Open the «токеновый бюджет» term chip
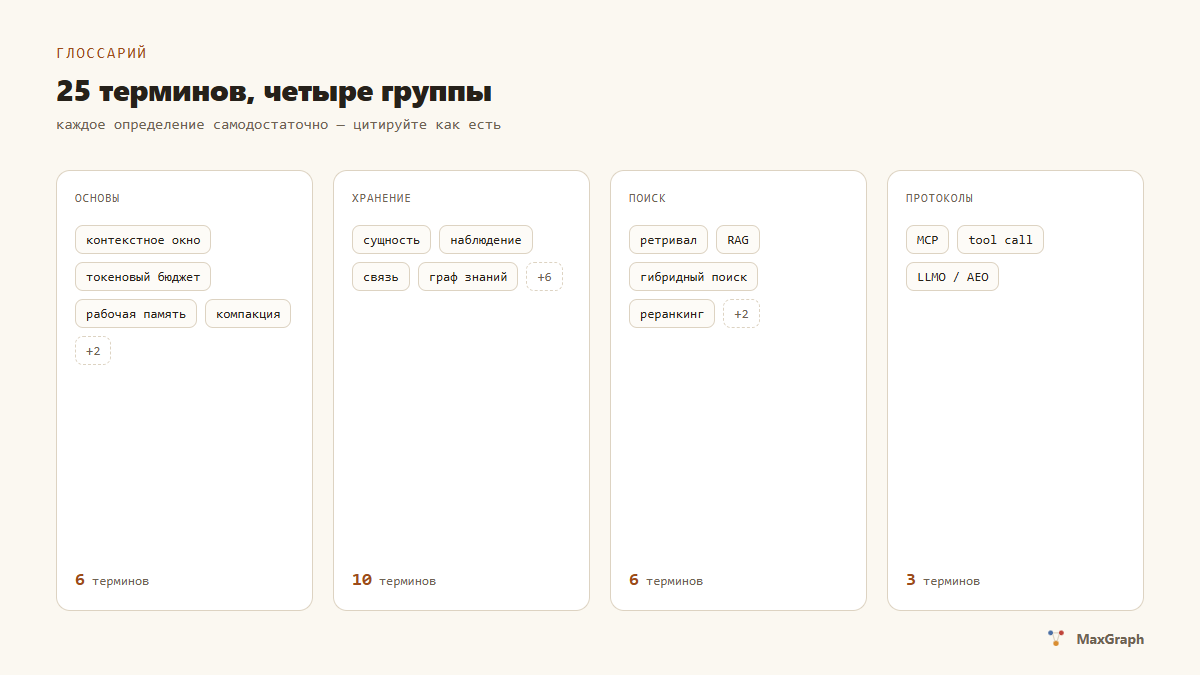 coord(143,277)
